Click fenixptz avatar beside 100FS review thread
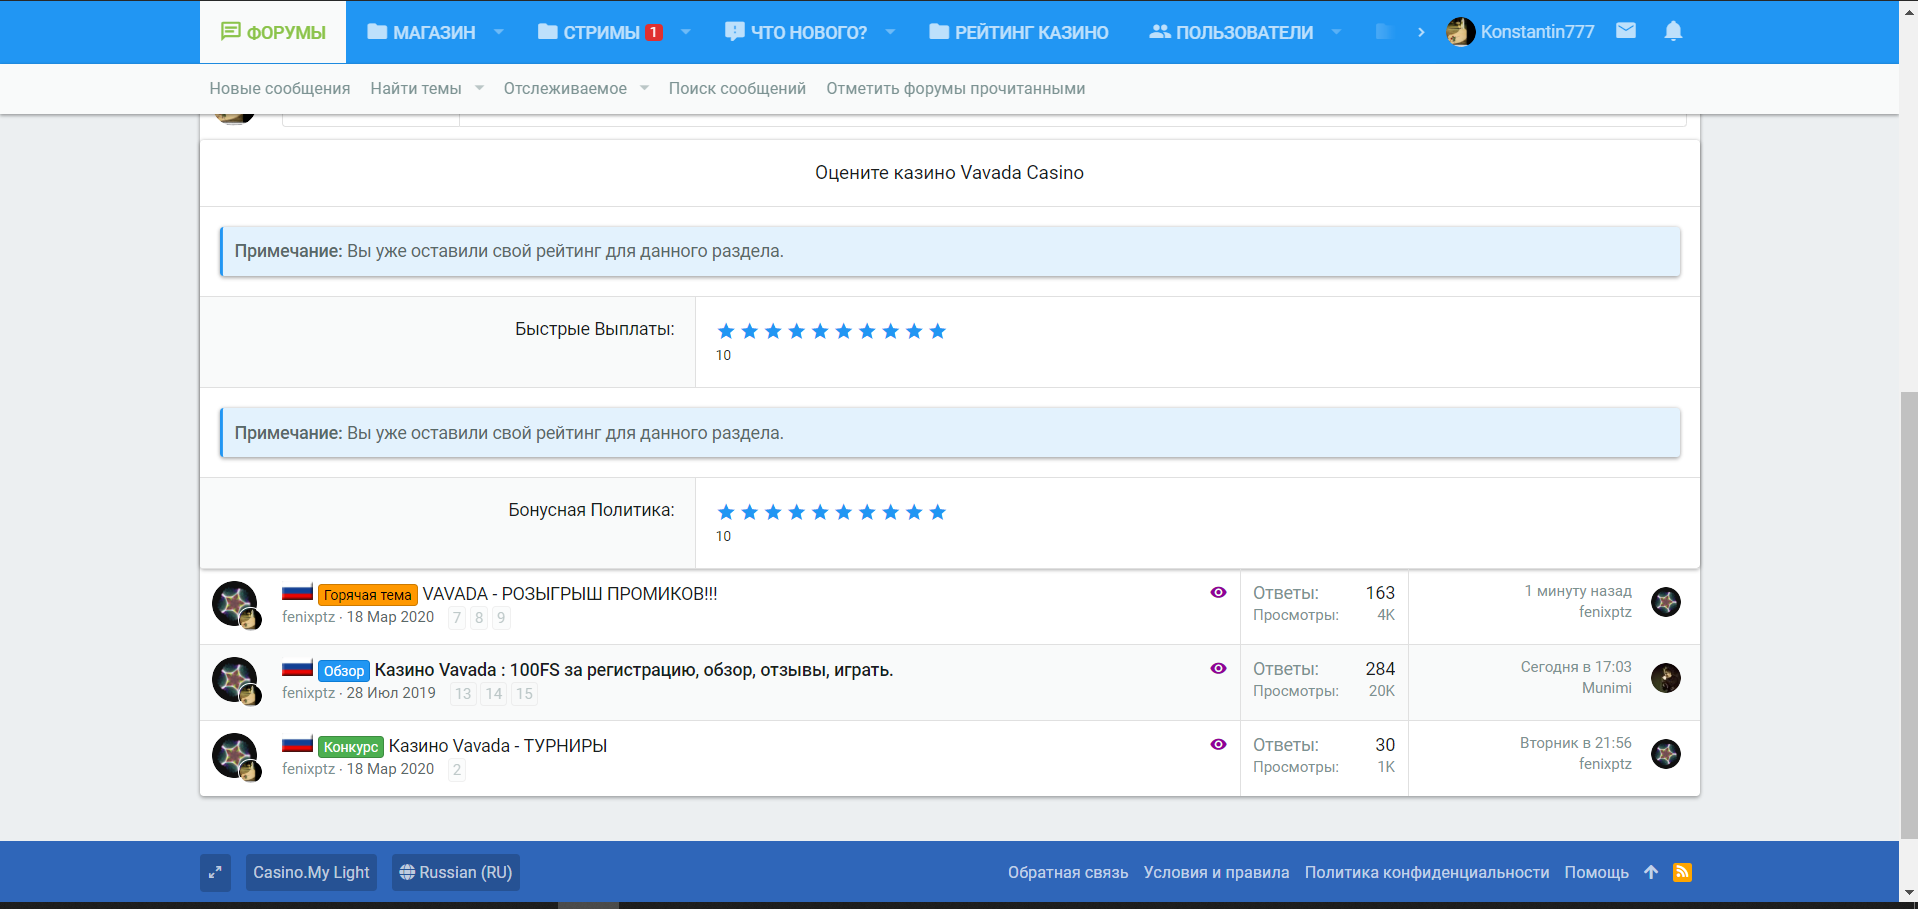 236,680
